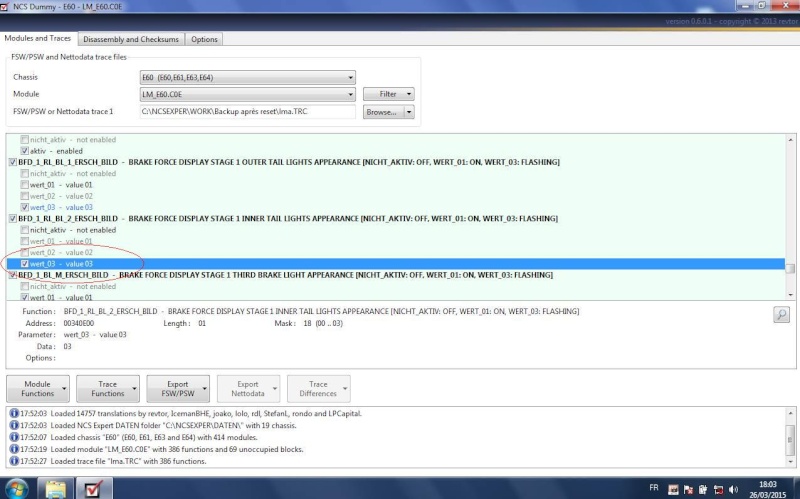Open the Module LM_E60.C0E dropdown
This screenshot has width=800, height=499.
[350, 94]
